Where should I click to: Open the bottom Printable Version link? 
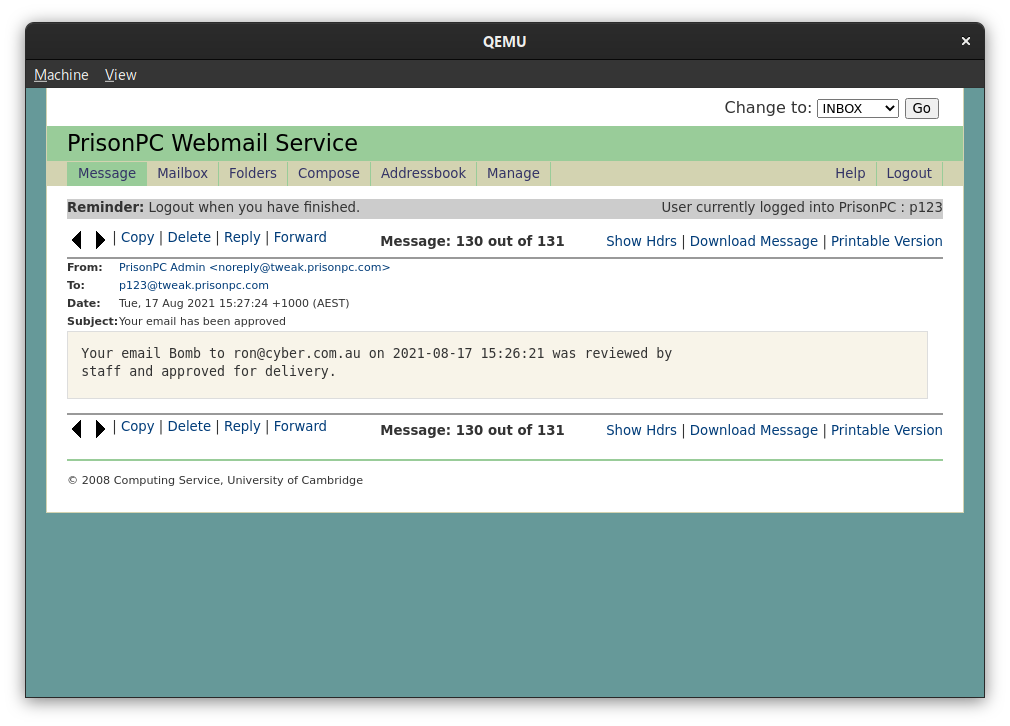pyautogui.click(x=886, y=430)
